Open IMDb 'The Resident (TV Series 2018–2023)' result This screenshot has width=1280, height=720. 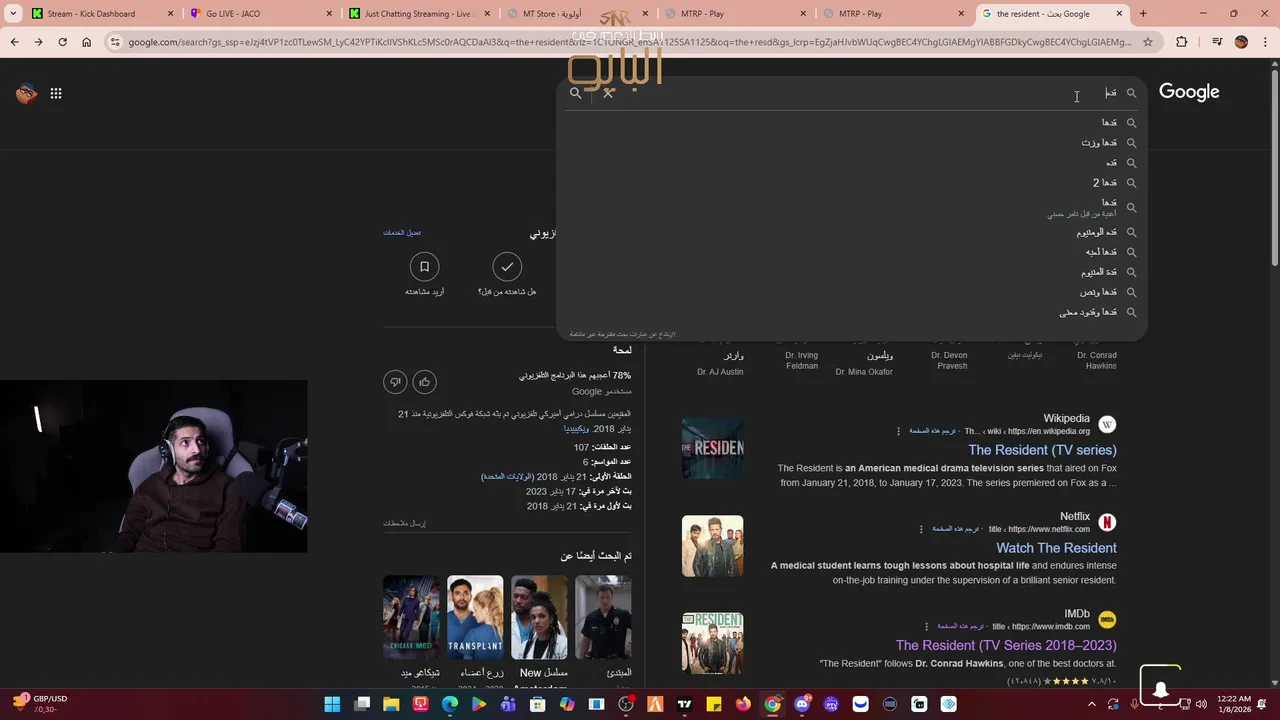point(1006,646)
